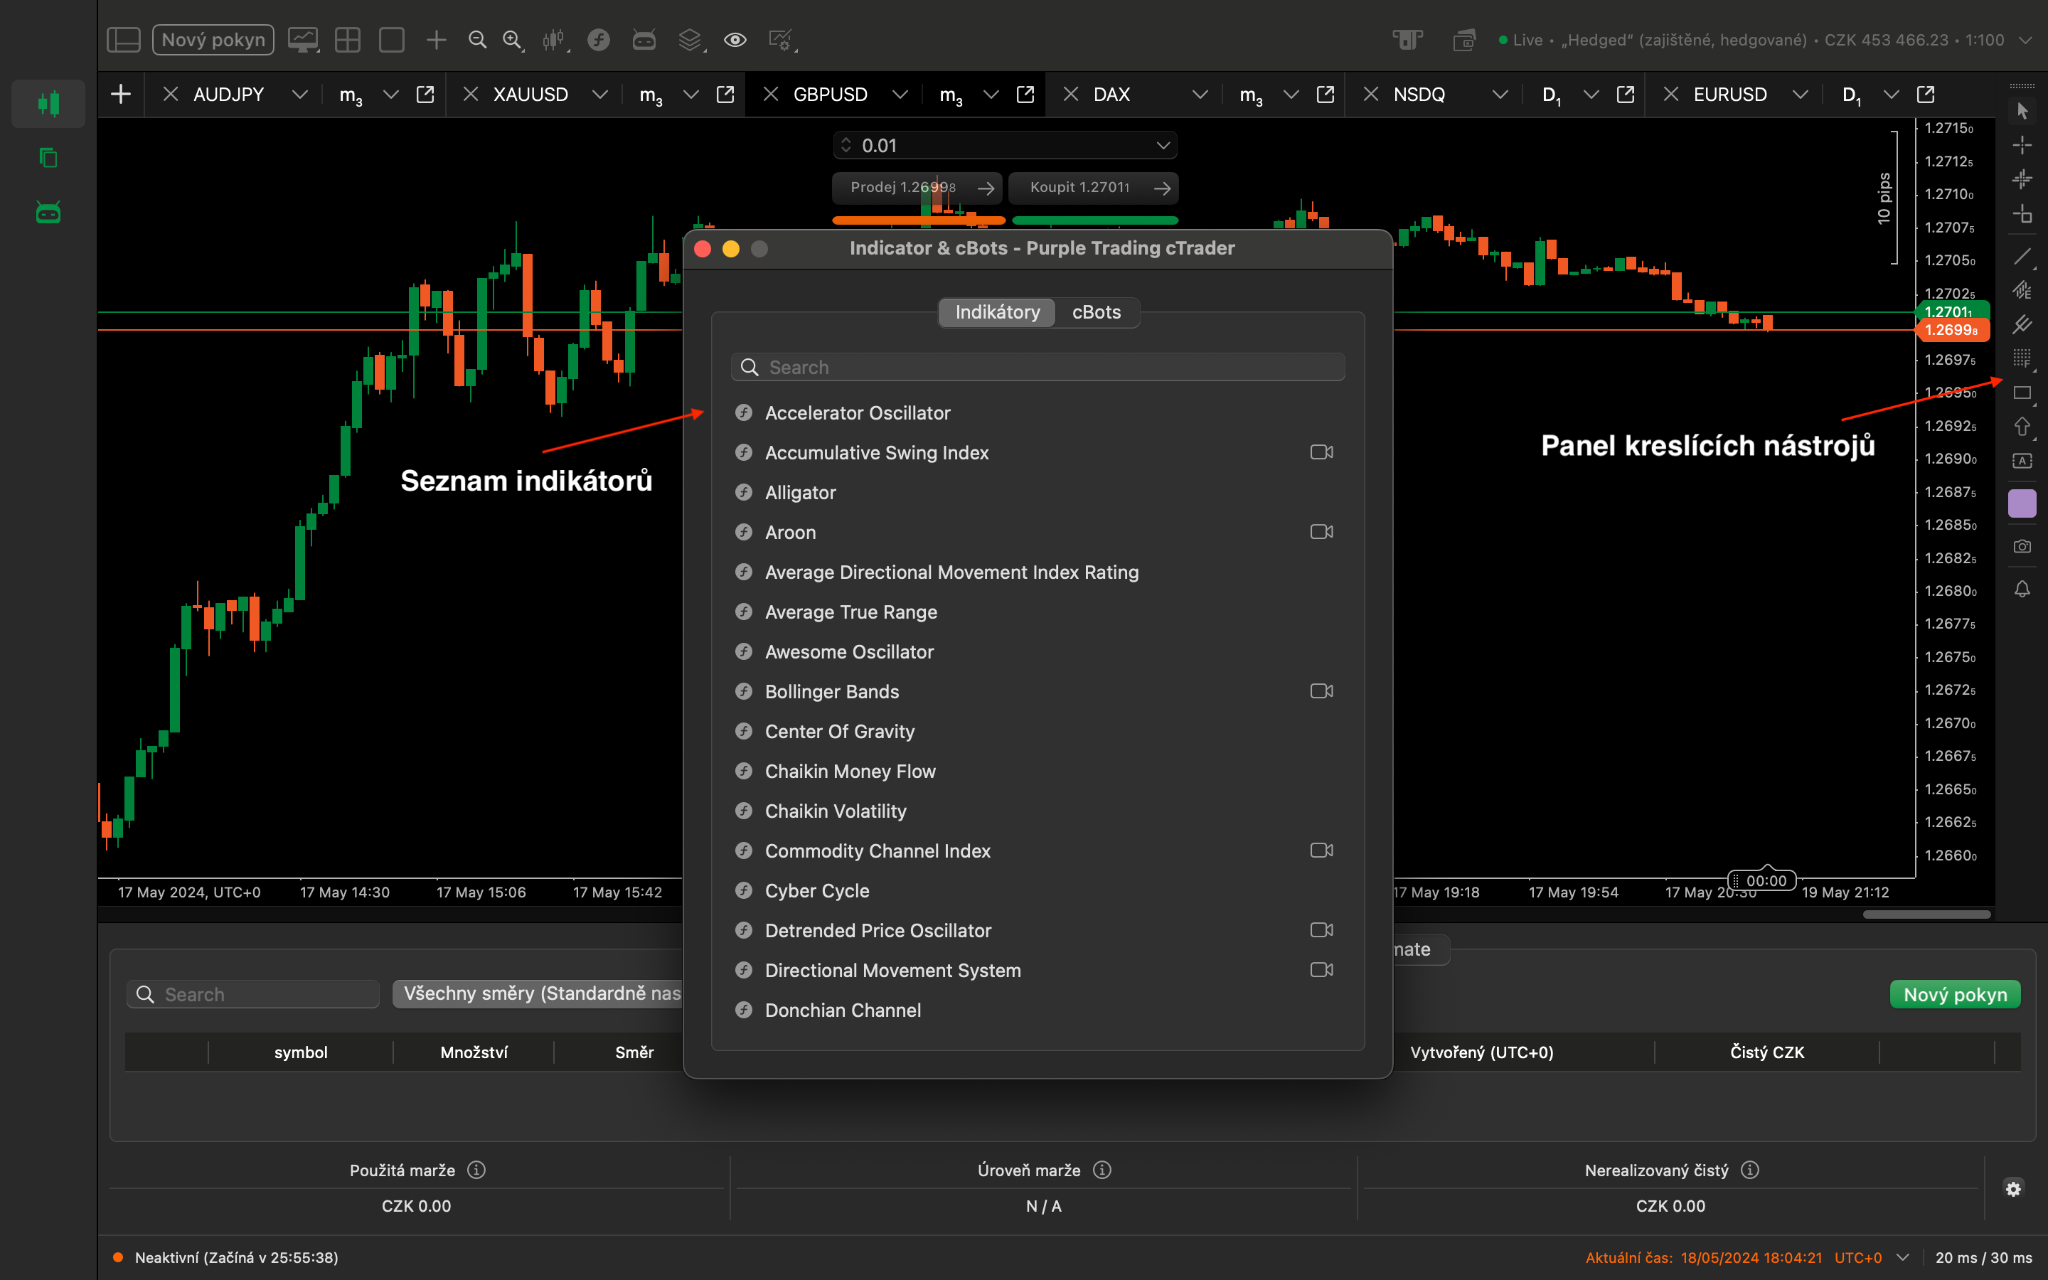
Task: Click the alert bell icon
Action: pos(2022,589)
